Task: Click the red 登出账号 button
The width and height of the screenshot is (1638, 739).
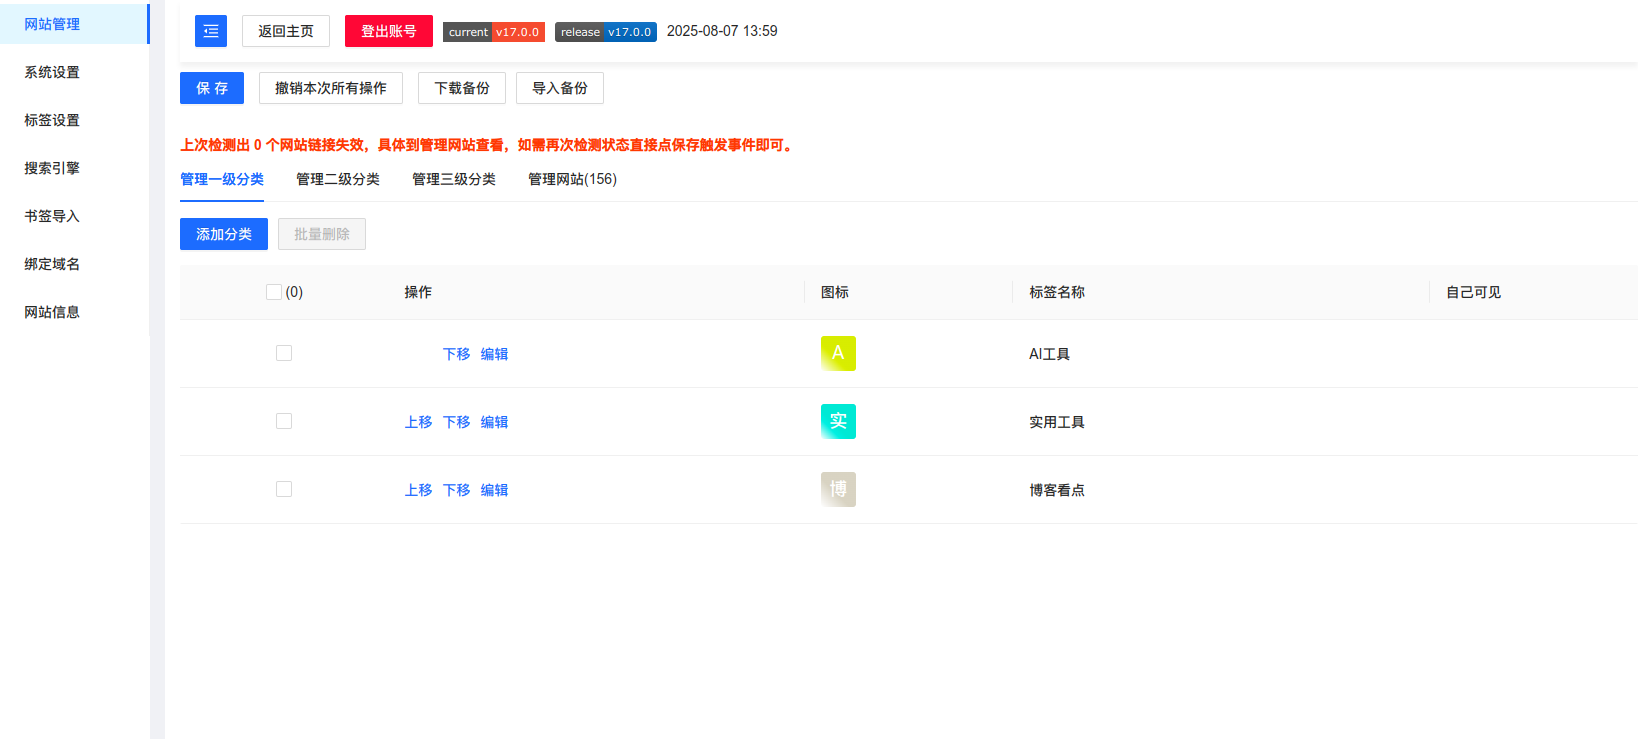Action: pyautogui.click(x=389, y=31)
